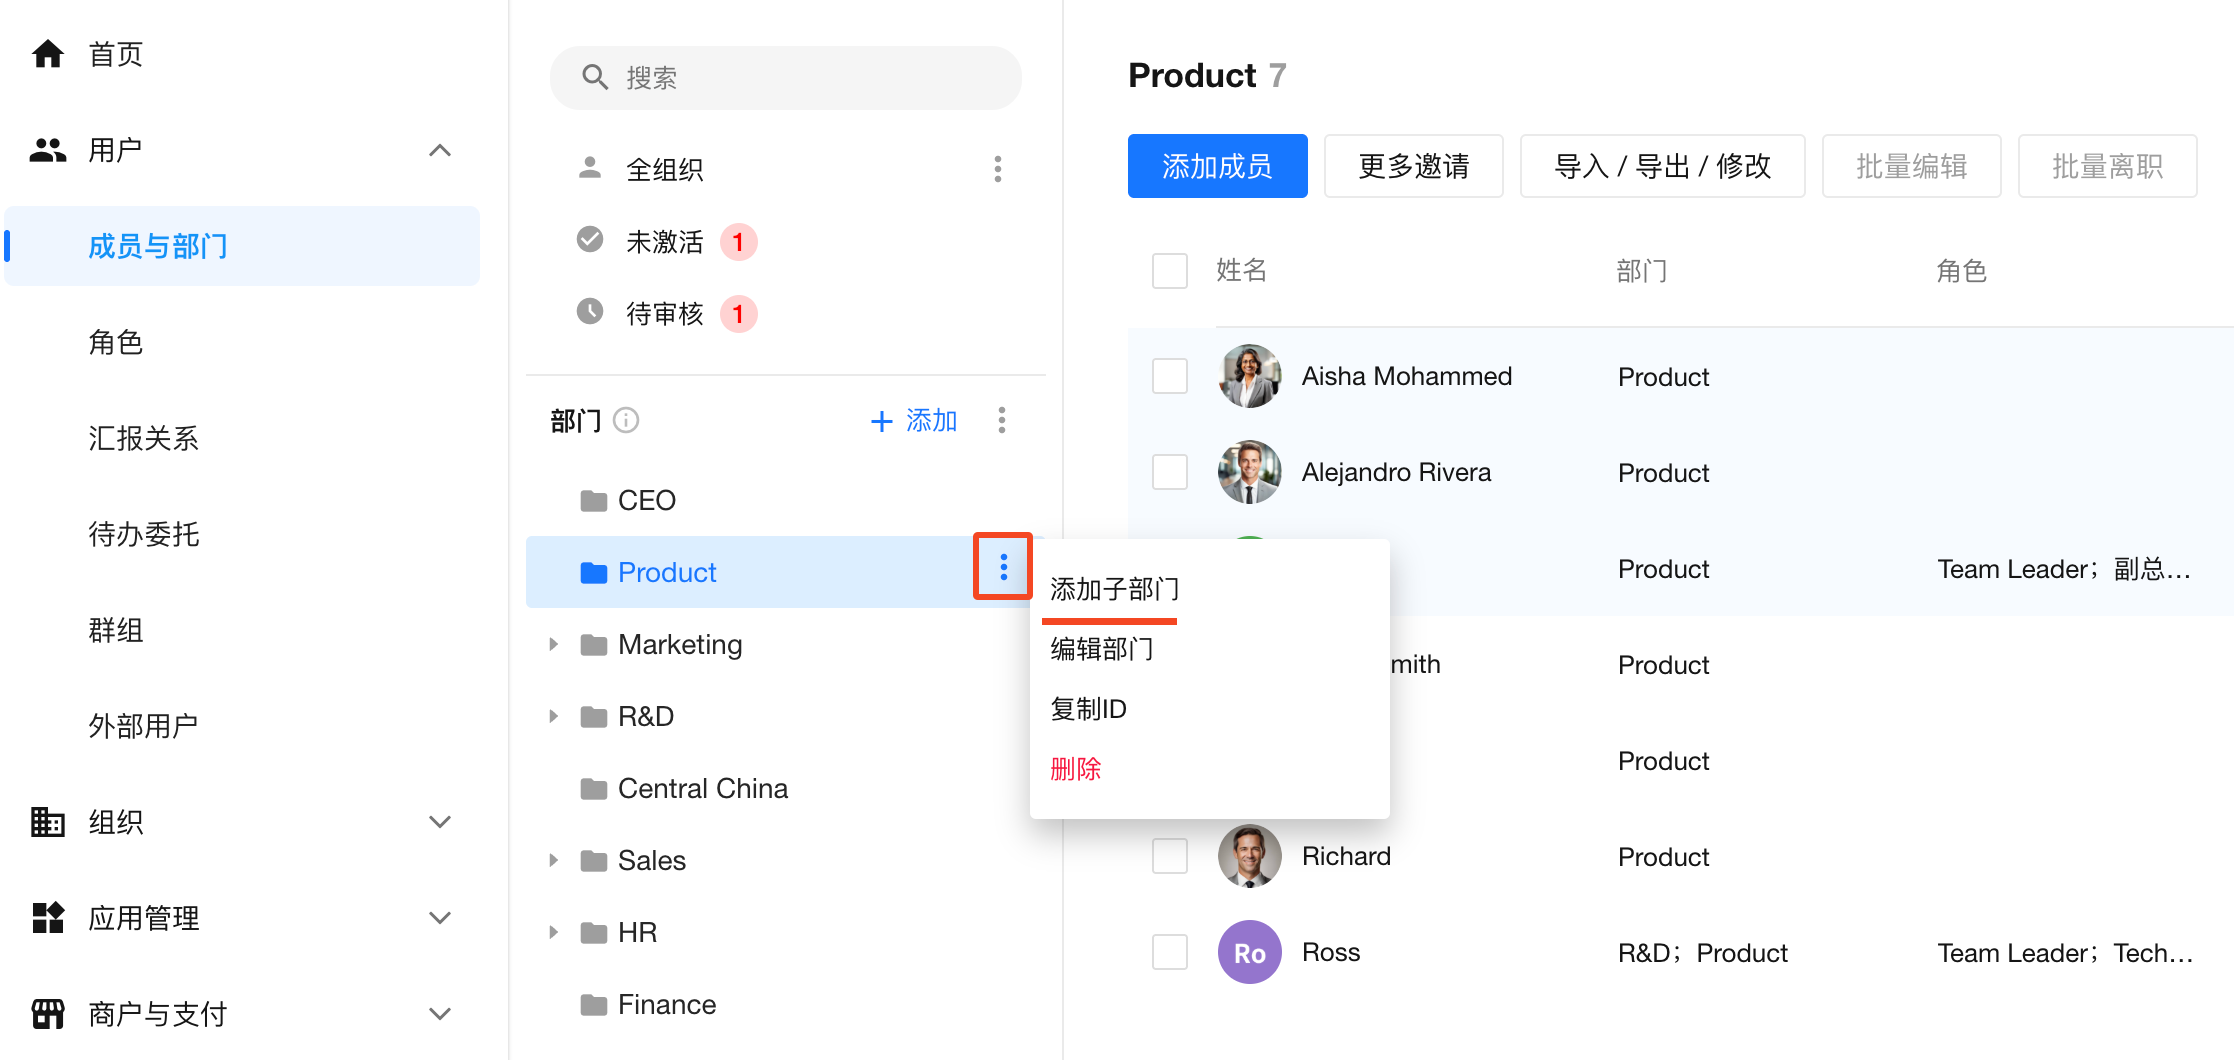The width and height of the screenshot is (2234, 1060).
Task: Click the blue 添加成员 button
Action: click(x=1217, y=166)
